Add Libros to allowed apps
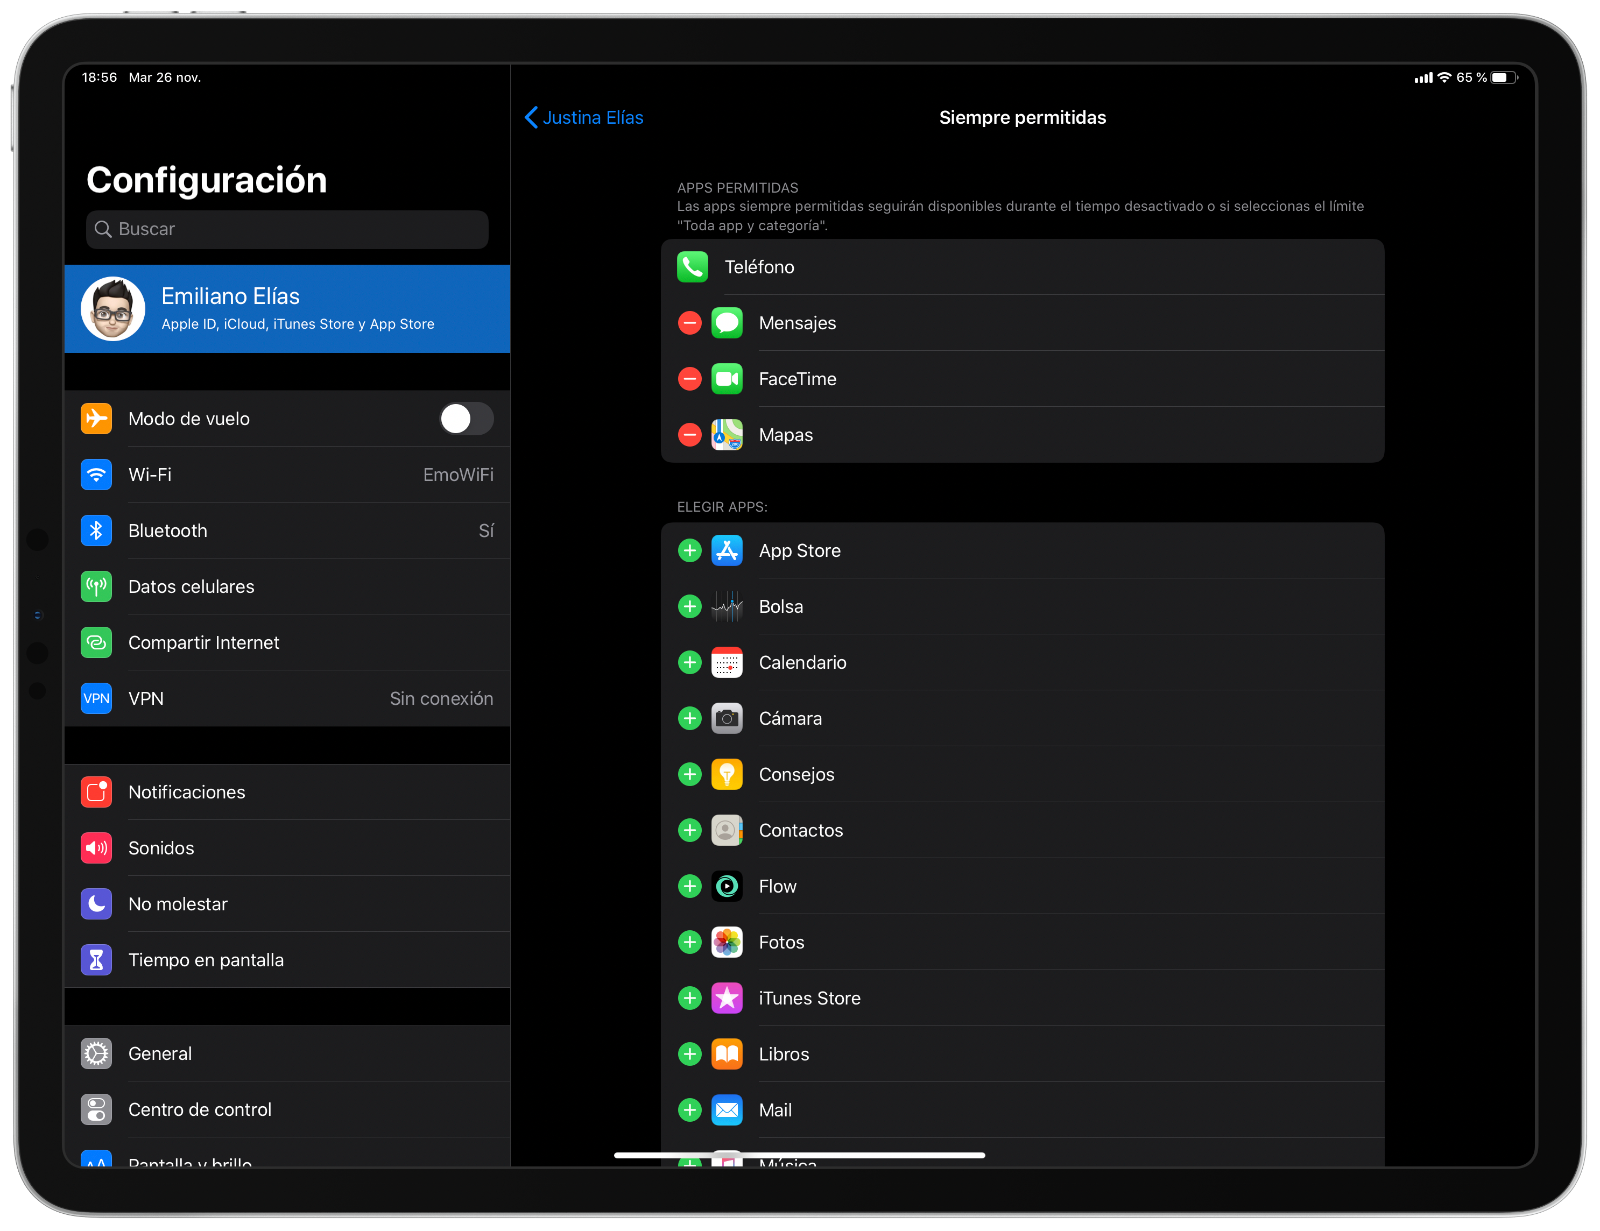This screenshot has height=1231, width=1600. click(x=690, y=1055)
